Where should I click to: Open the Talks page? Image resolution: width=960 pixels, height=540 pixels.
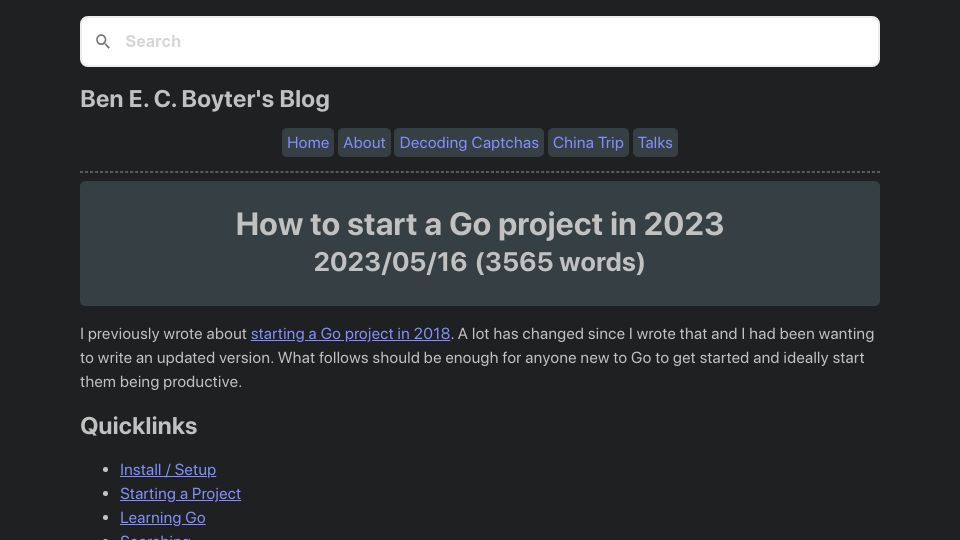(655, 143)
